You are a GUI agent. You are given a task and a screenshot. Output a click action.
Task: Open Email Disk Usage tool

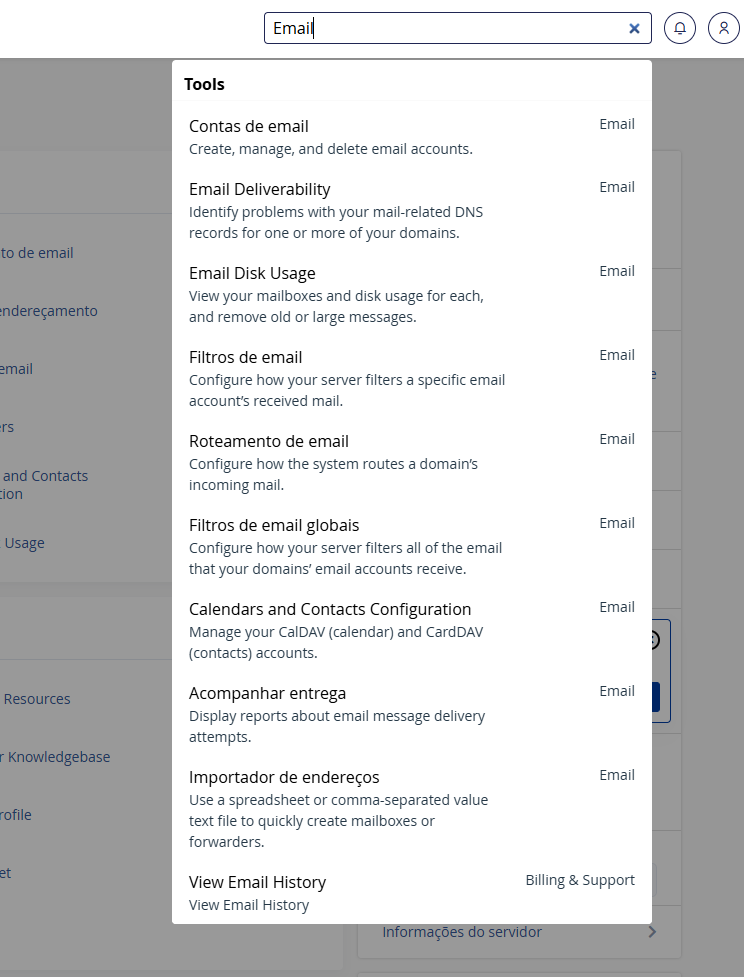(252, 273)
